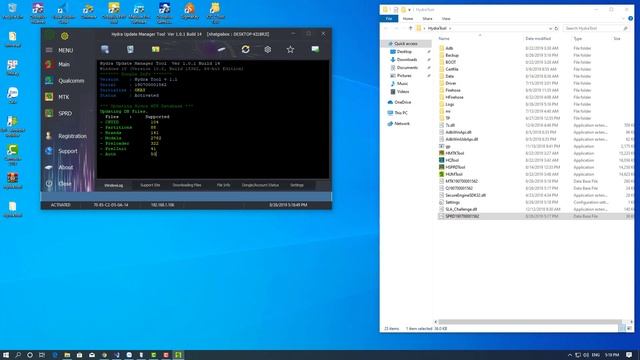Open the Main section in Hydra sidebar
Viewport: 640px width, 360px height.
[x=58, y=64]
